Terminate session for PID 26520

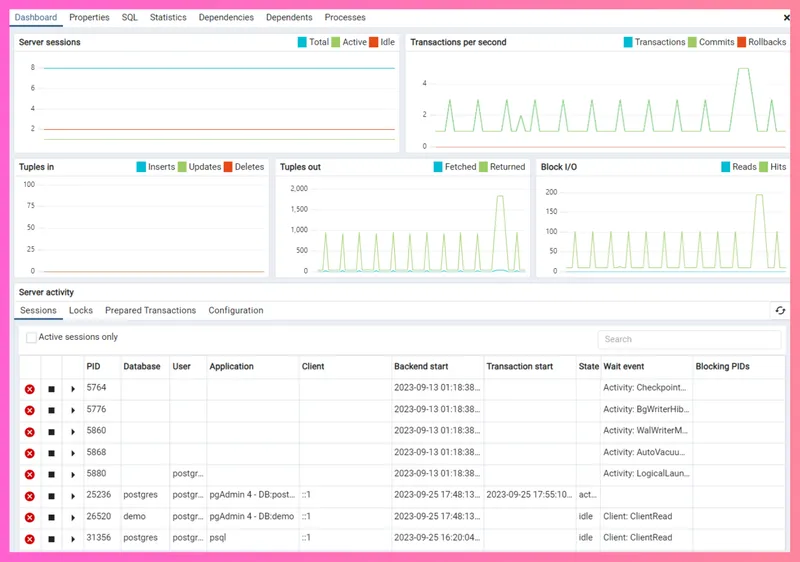pos(30,518)
